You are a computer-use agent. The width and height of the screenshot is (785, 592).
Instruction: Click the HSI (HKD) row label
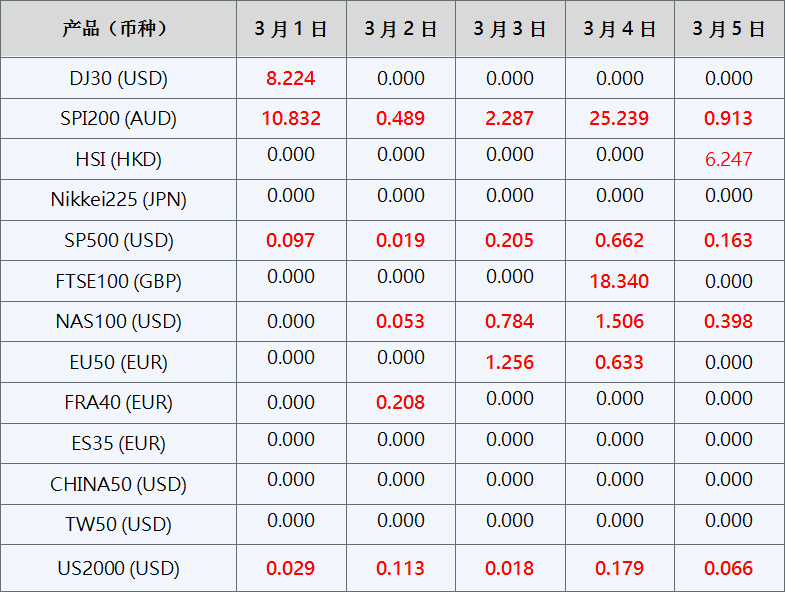[x=118, y=159]
